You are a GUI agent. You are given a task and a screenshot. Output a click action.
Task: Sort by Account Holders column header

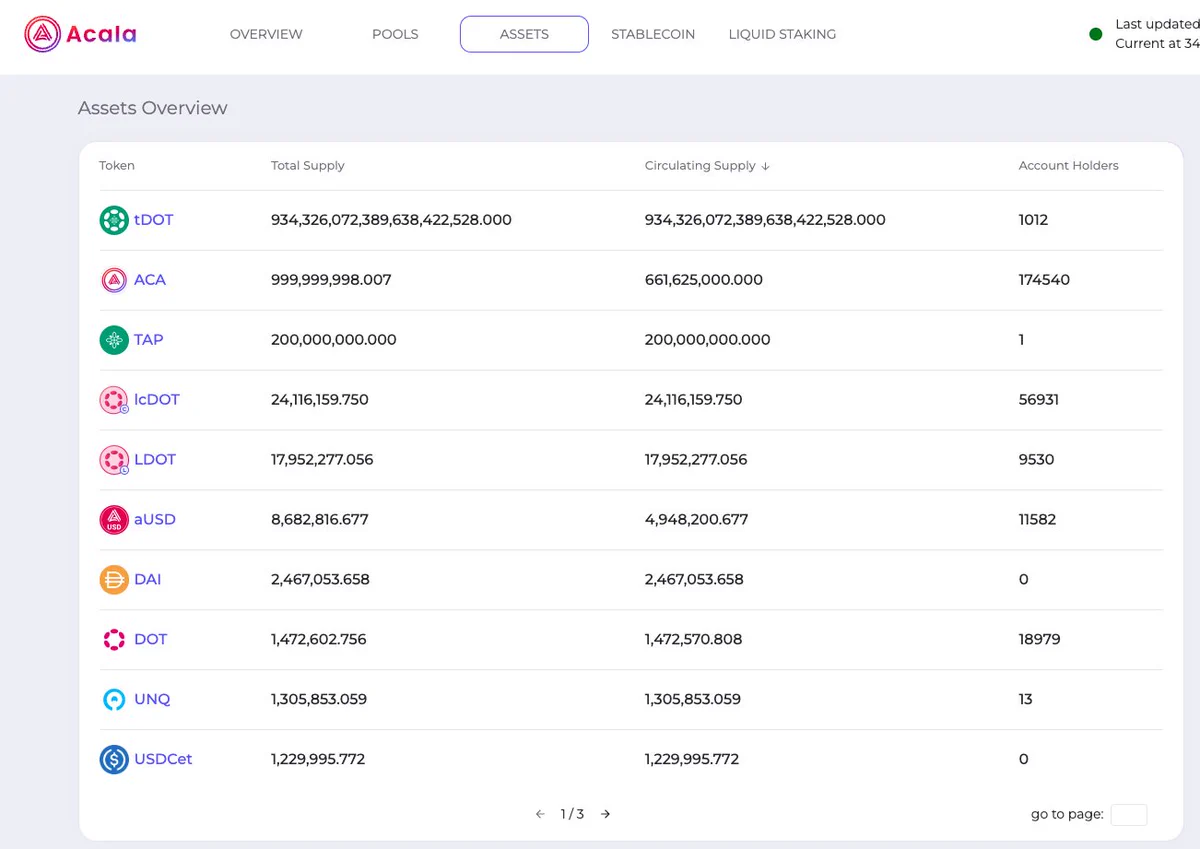pos(1068,166)
